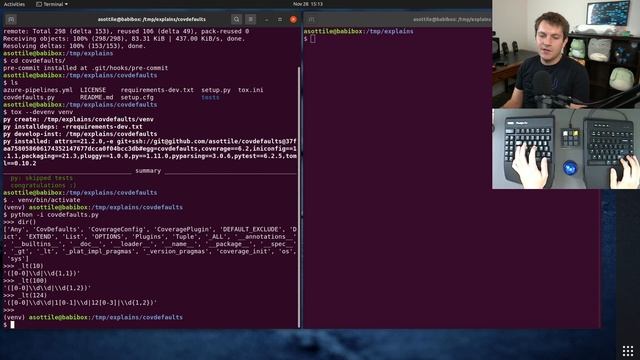
Task: Click search icon in covdefaults terminal header
Action: (236, 19)
